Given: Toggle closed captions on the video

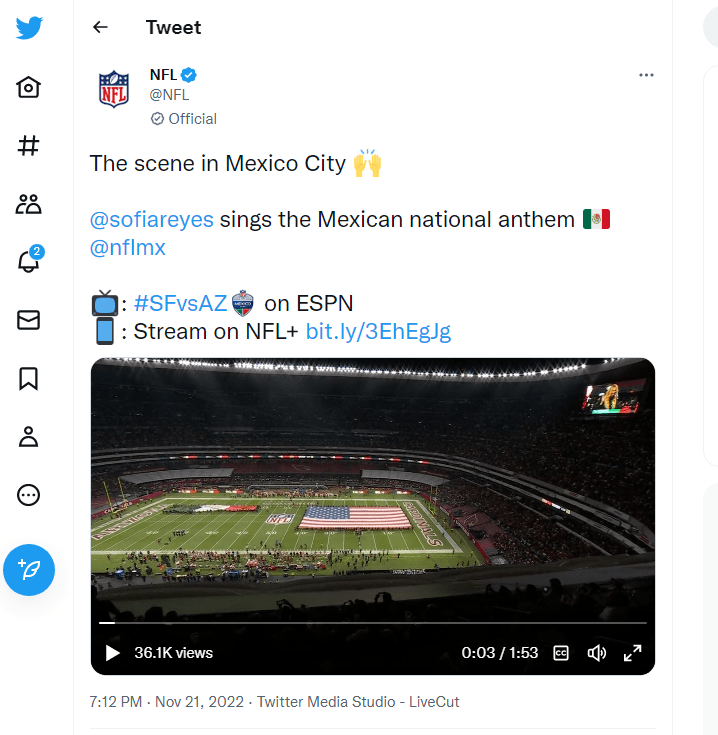Looking at the screenshot, I should (x=561, y=653).
